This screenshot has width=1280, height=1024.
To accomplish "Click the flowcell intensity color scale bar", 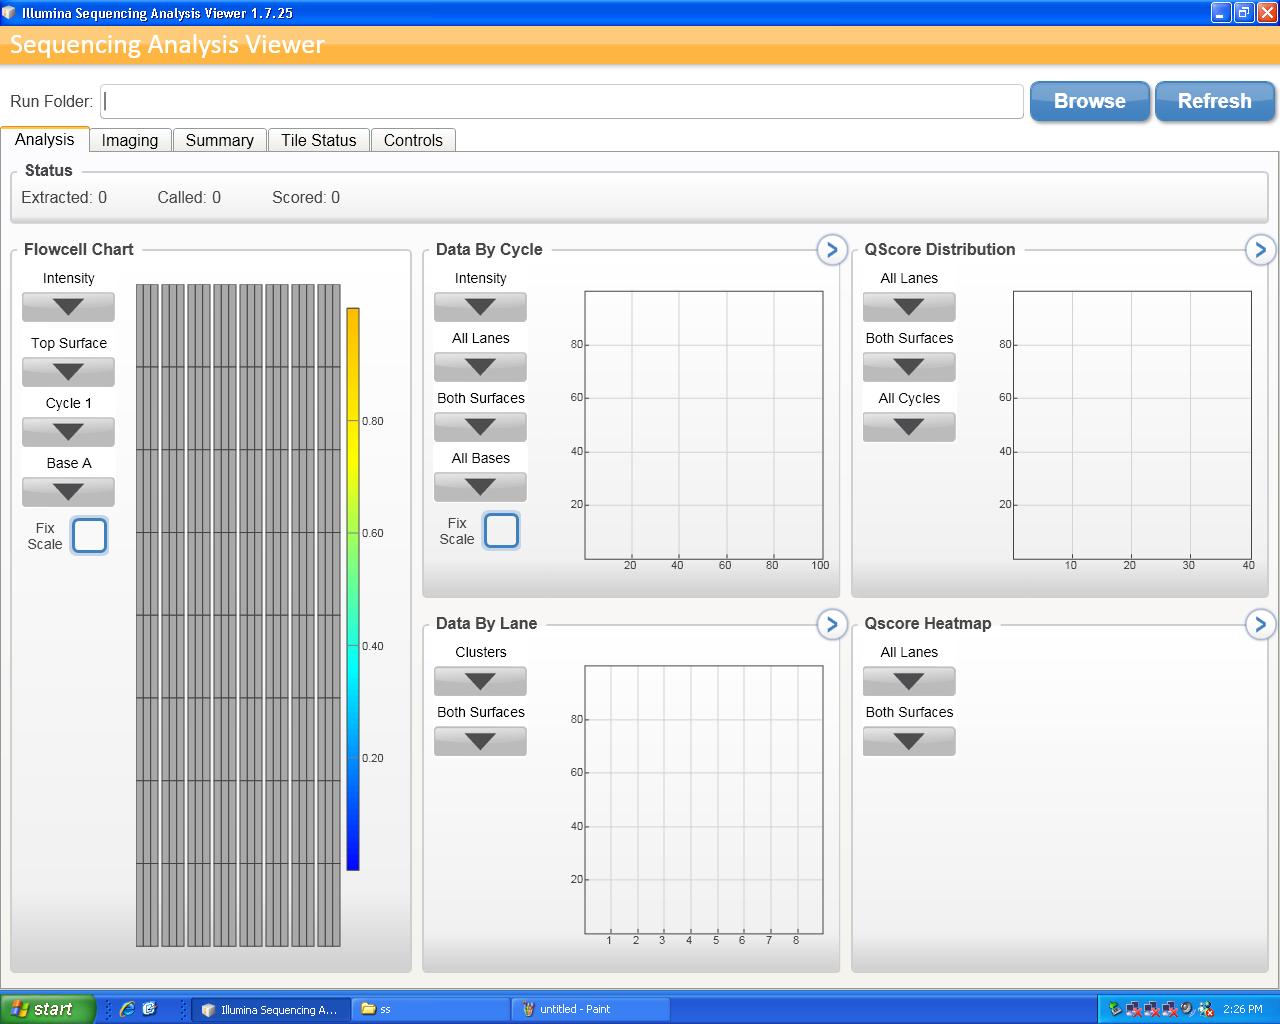I will coord(353,589).
